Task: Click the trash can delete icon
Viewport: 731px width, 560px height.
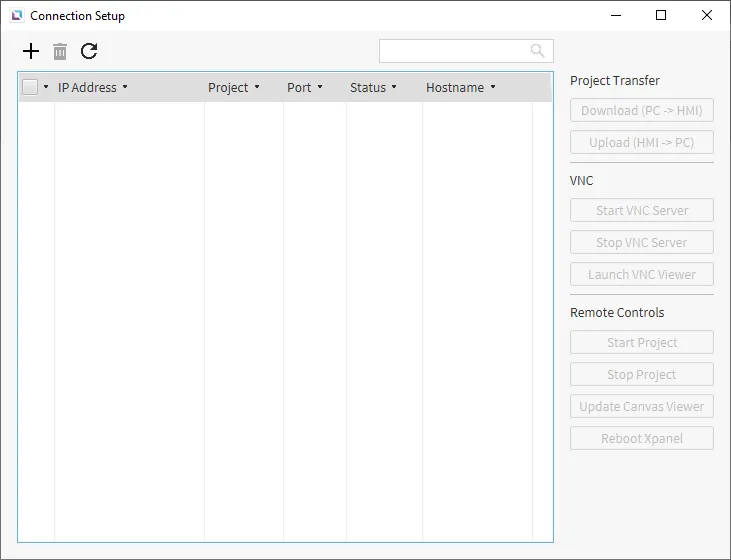Action: tap(60, 51)
